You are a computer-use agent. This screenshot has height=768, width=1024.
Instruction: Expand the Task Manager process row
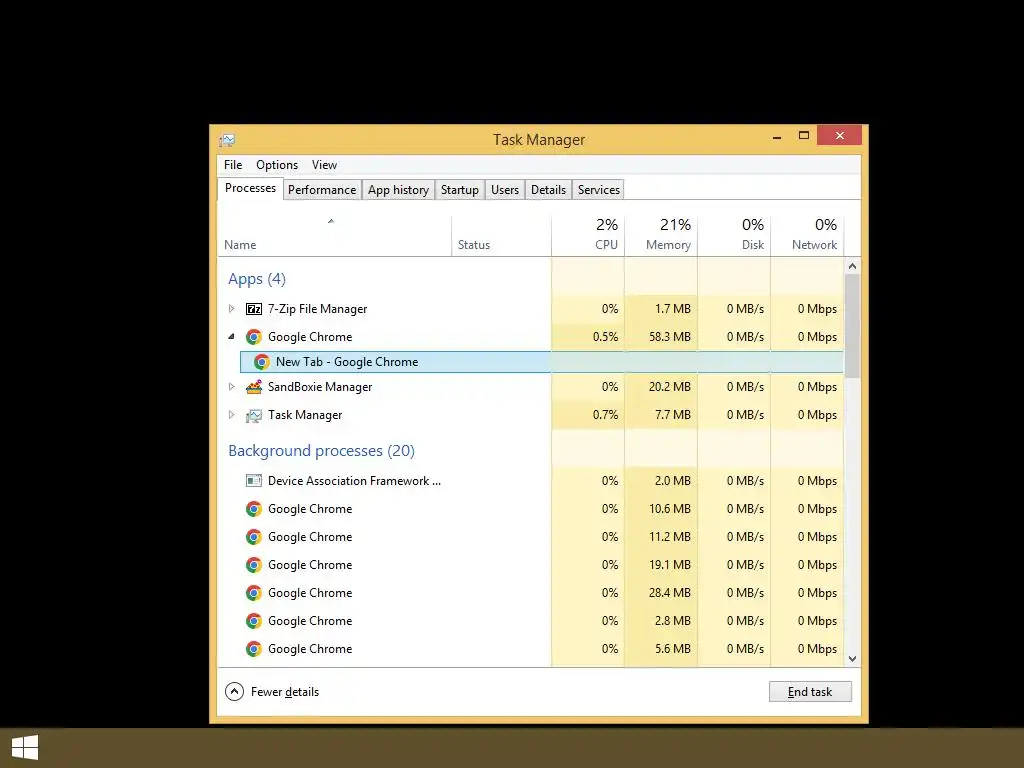231,415
